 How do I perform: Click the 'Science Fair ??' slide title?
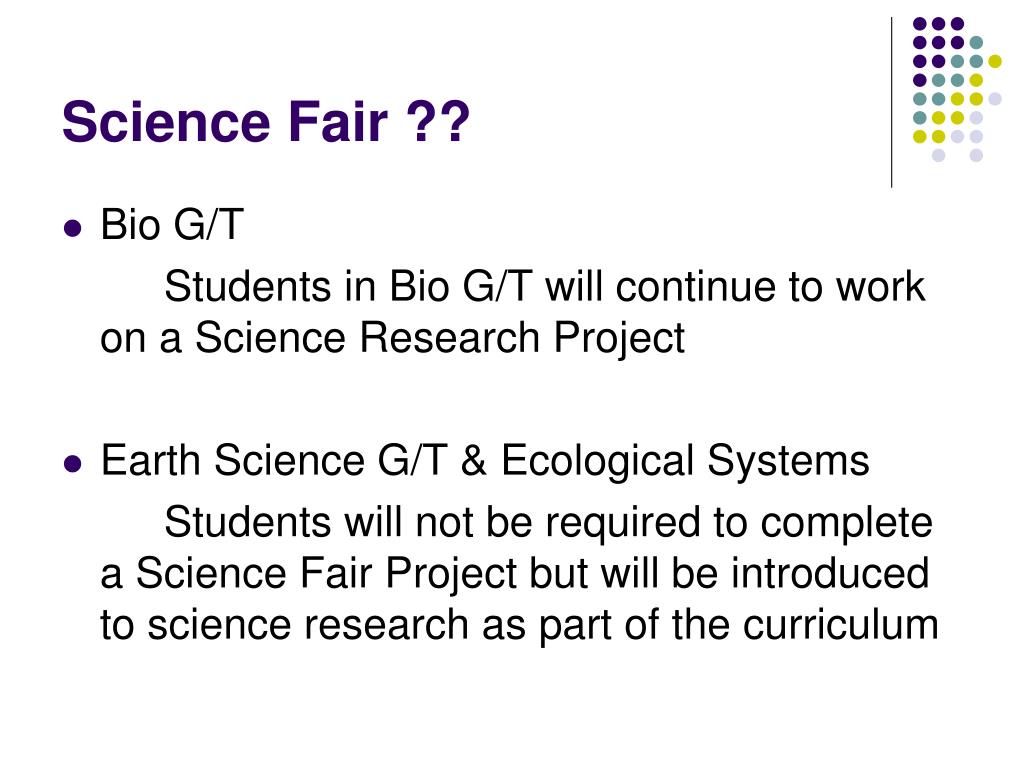[x=266, y=122]
